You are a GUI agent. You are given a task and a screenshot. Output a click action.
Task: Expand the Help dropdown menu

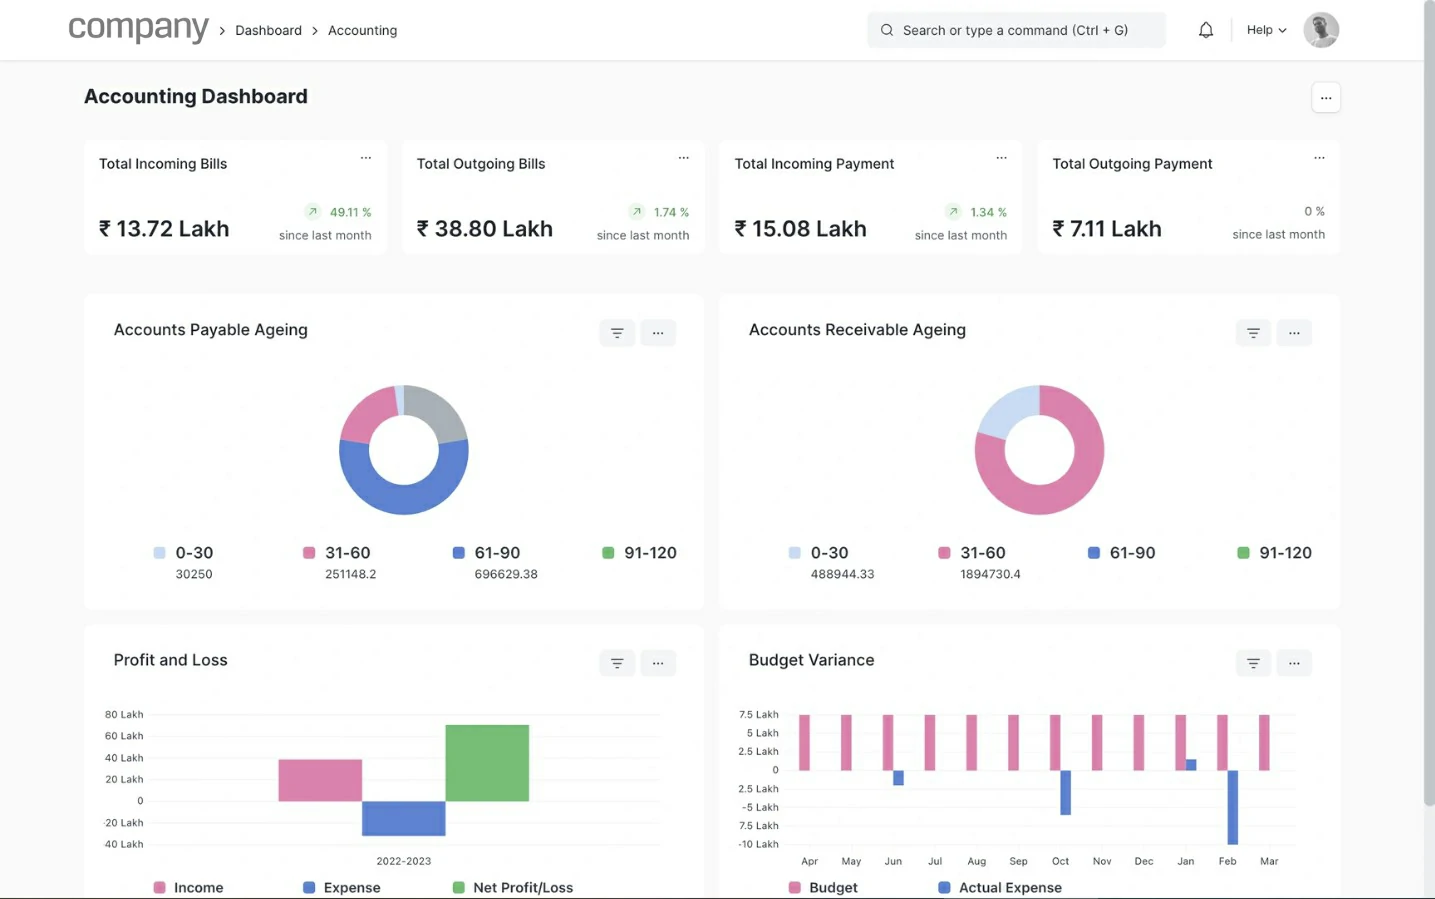[1266, 30]
